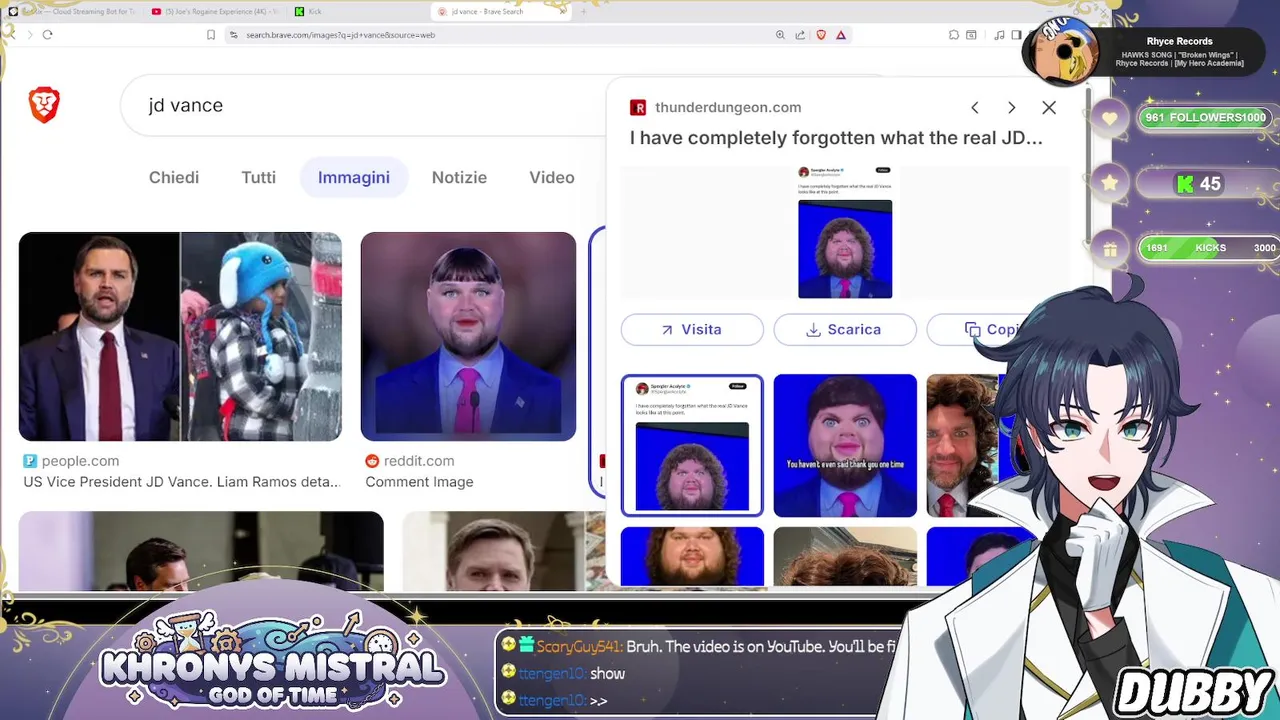Open the large preview image of tweet

pos(845,233)
